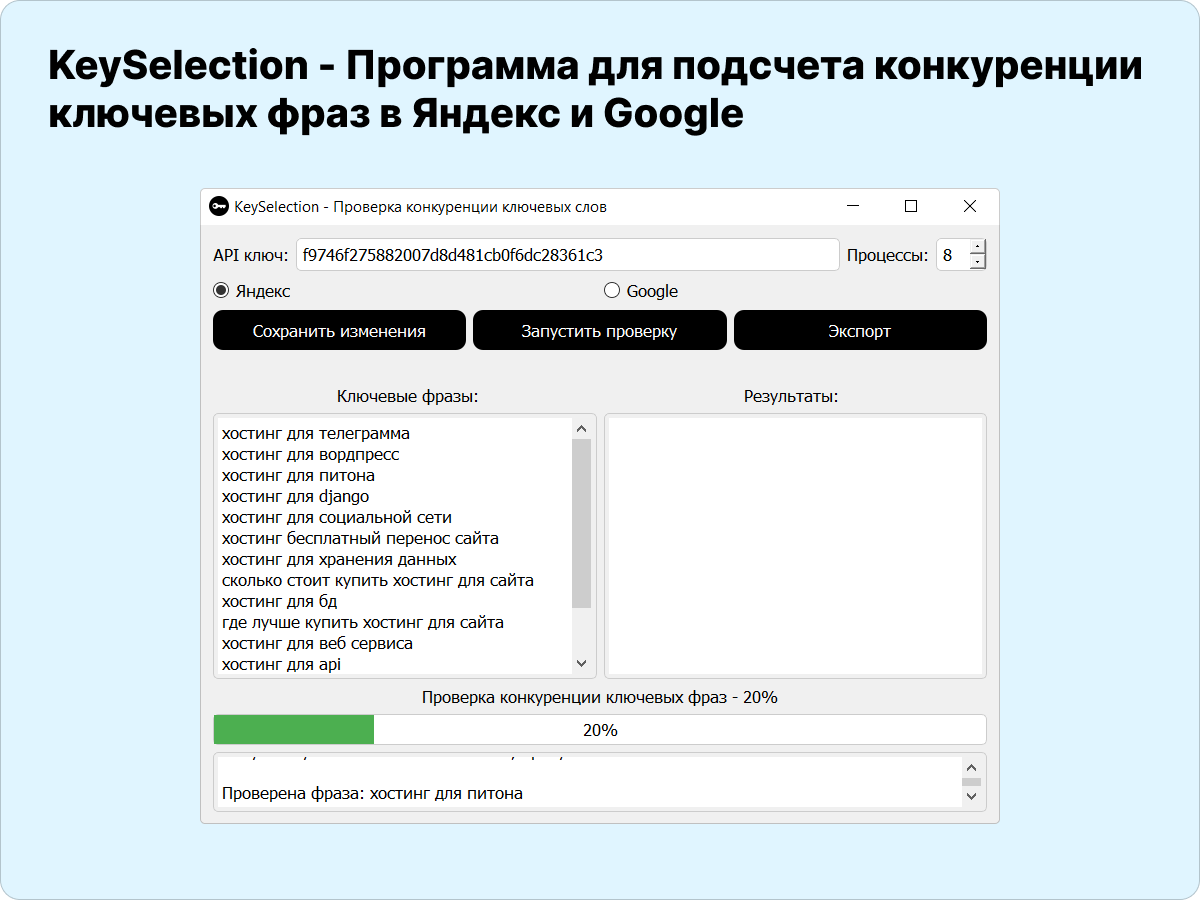Click phrase 'хостинг для бд'
This screenshot has width=1200, height=900.
pos(279,602)
